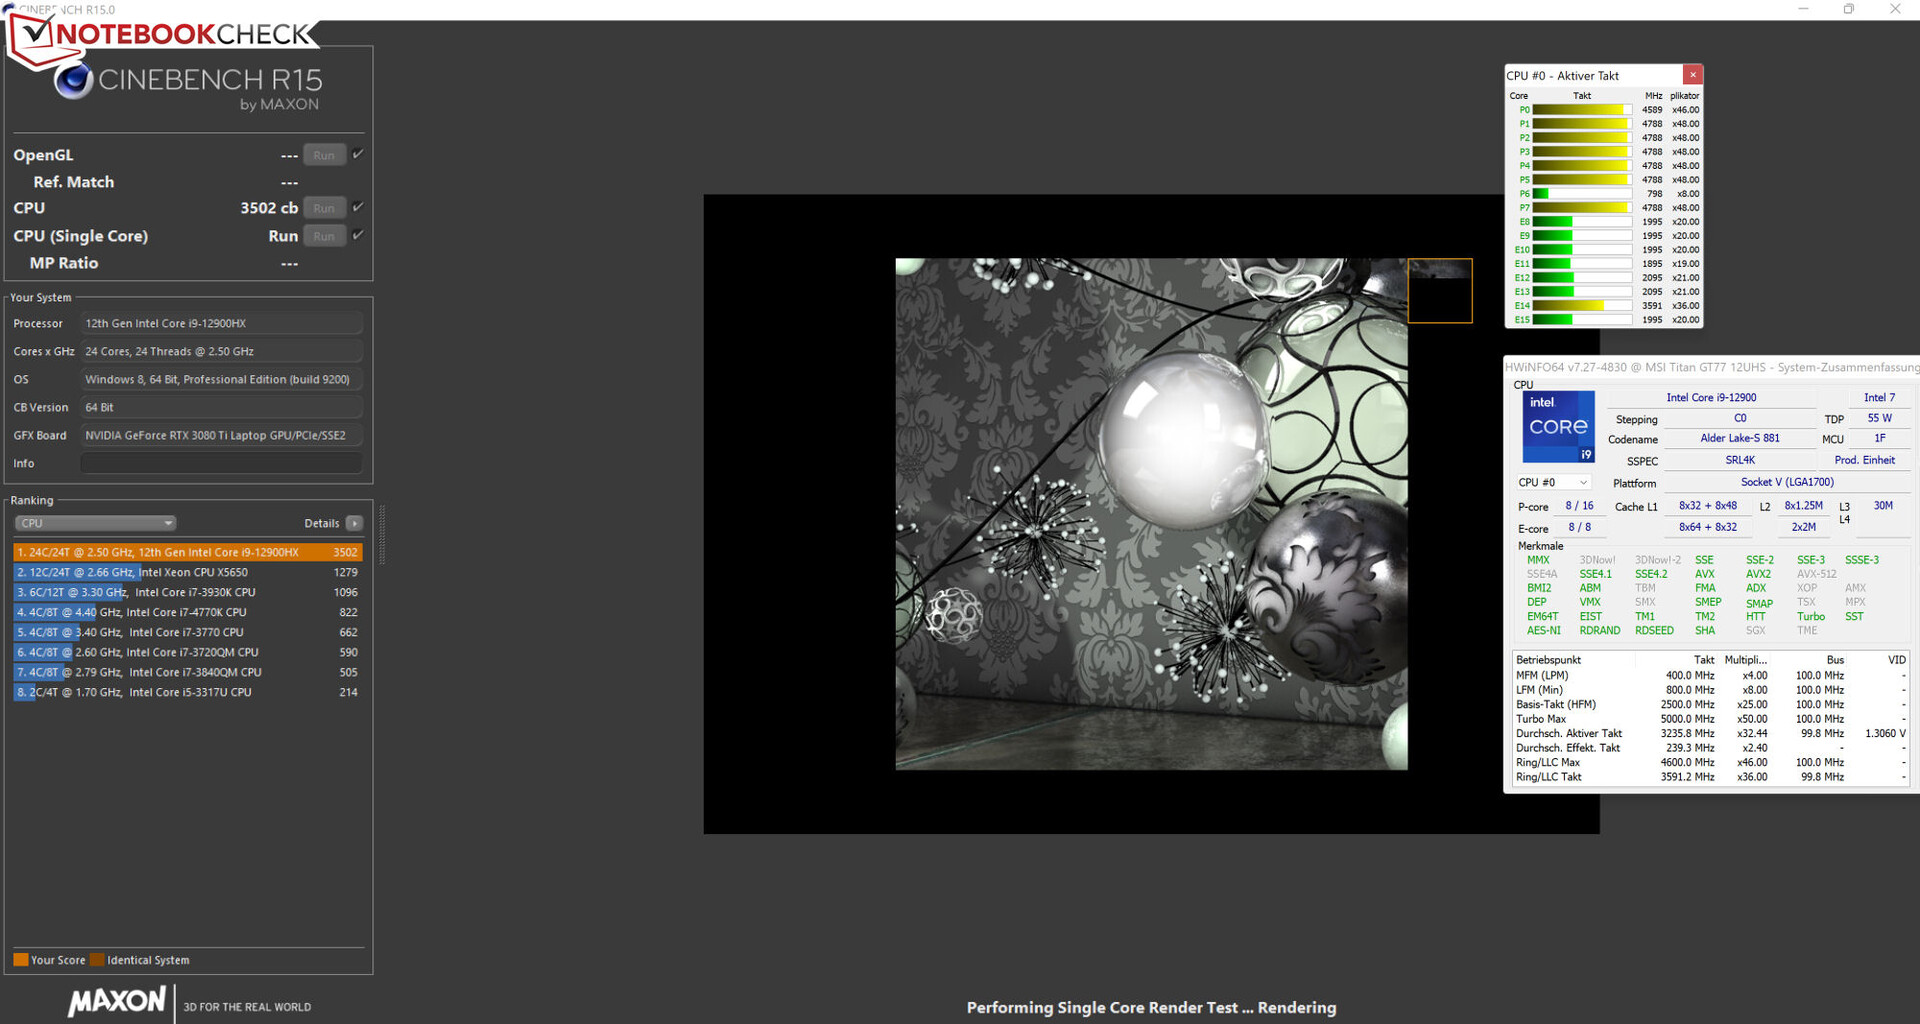
Task: Click the active render tile with the orange outline
Action: (1440, 291)
